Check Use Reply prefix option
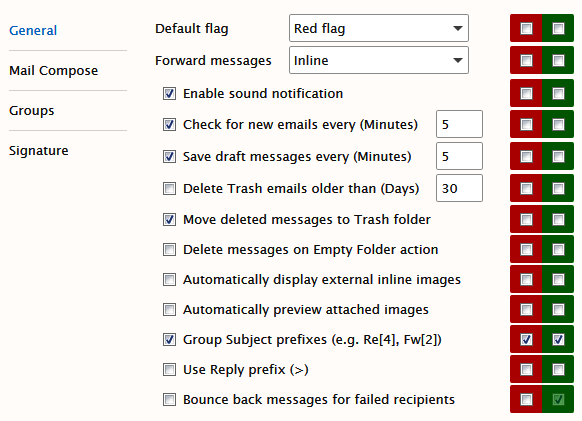This screenshot has height=421, width=582. [x=169, y=370]
